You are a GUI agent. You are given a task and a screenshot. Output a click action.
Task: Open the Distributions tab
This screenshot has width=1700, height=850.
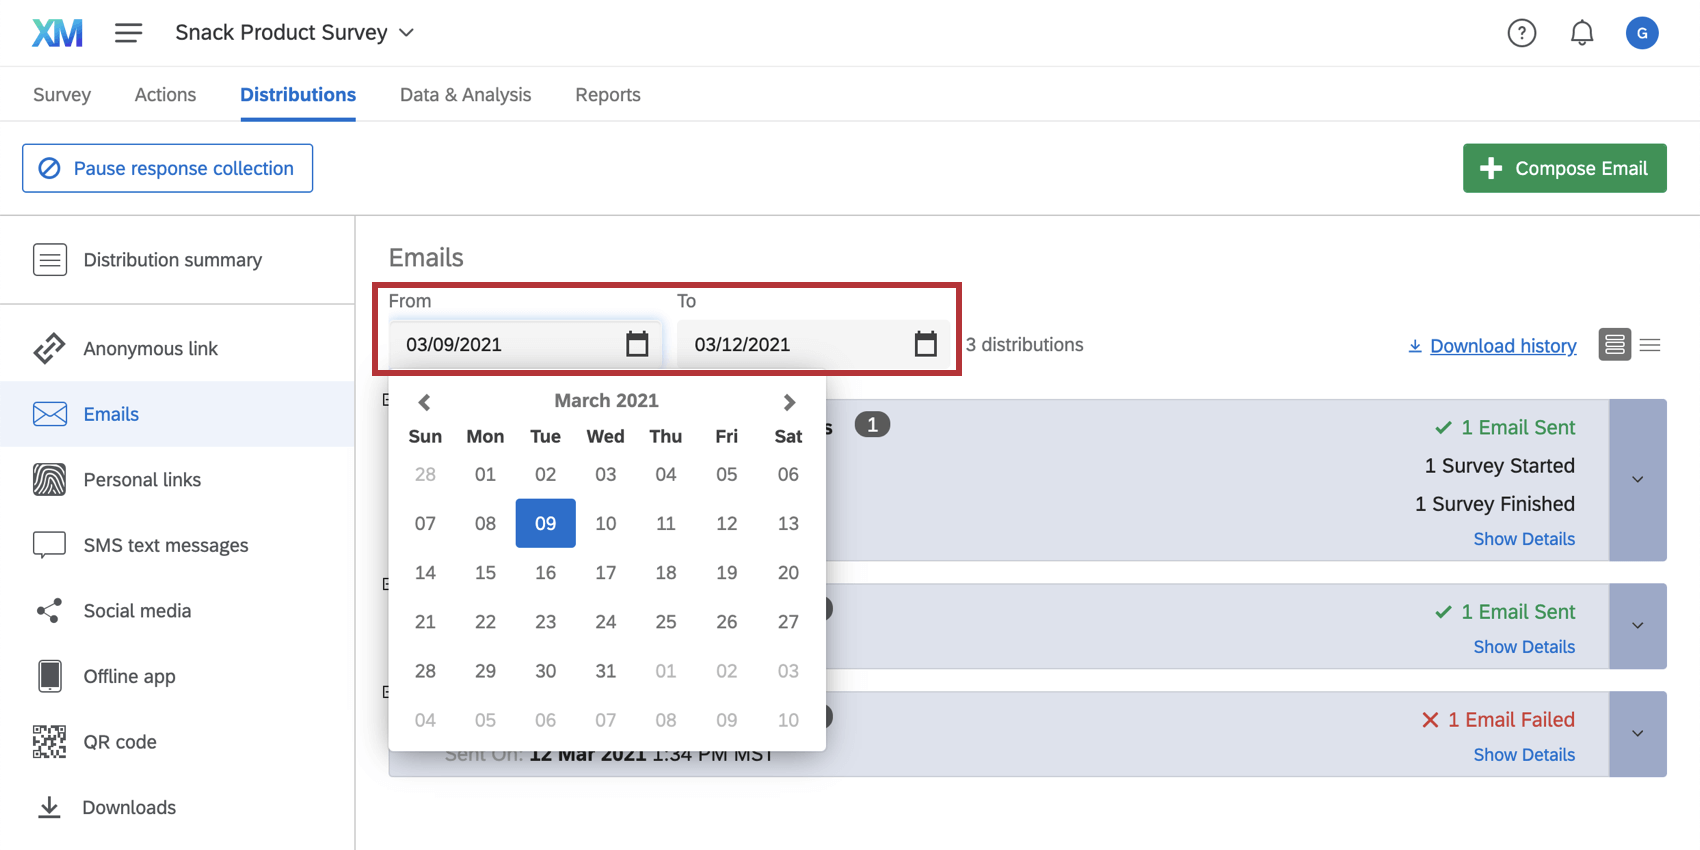(298, 95)
